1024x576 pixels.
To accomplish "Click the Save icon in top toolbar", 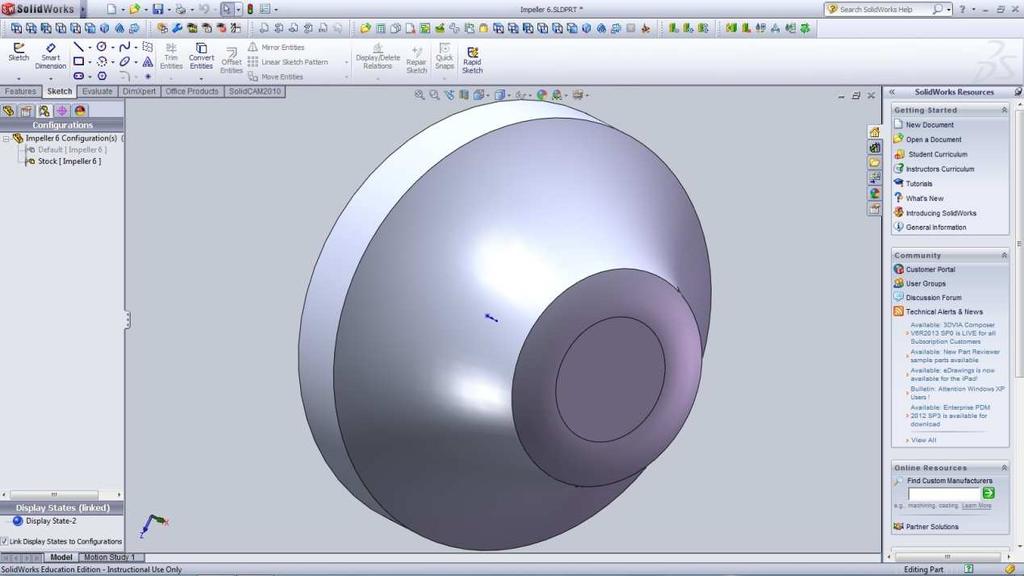I will pyautogui.click(x=157, y=9).
